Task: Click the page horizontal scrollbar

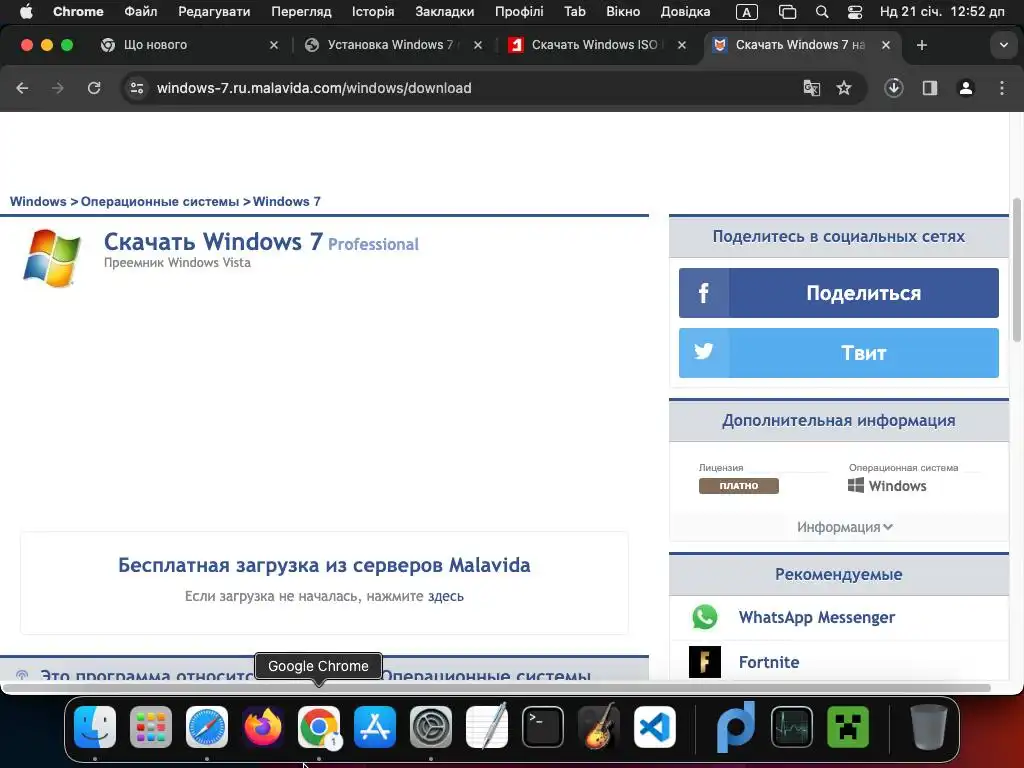Action: point(496,688)
